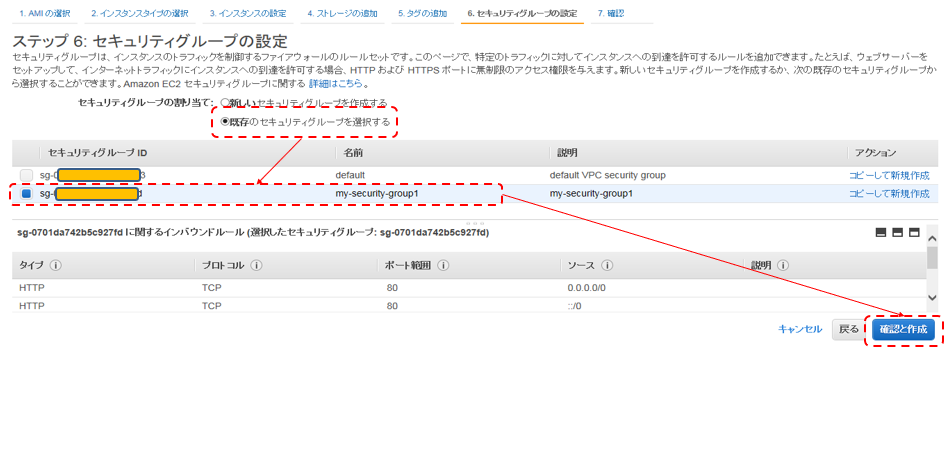
Task: Click the 0.0.0.0/0 source value
Action: (x=586, y=287)
